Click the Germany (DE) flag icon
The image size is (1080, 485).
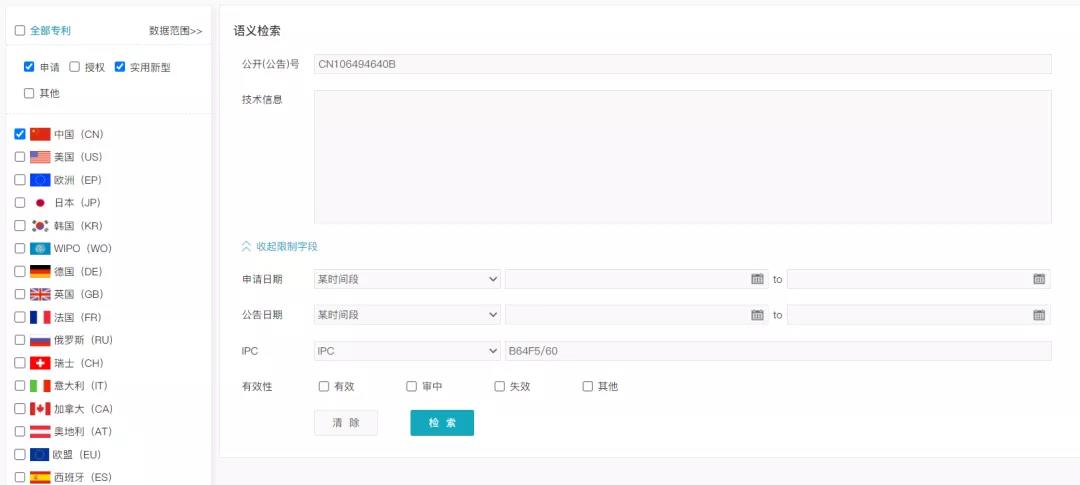40,271
